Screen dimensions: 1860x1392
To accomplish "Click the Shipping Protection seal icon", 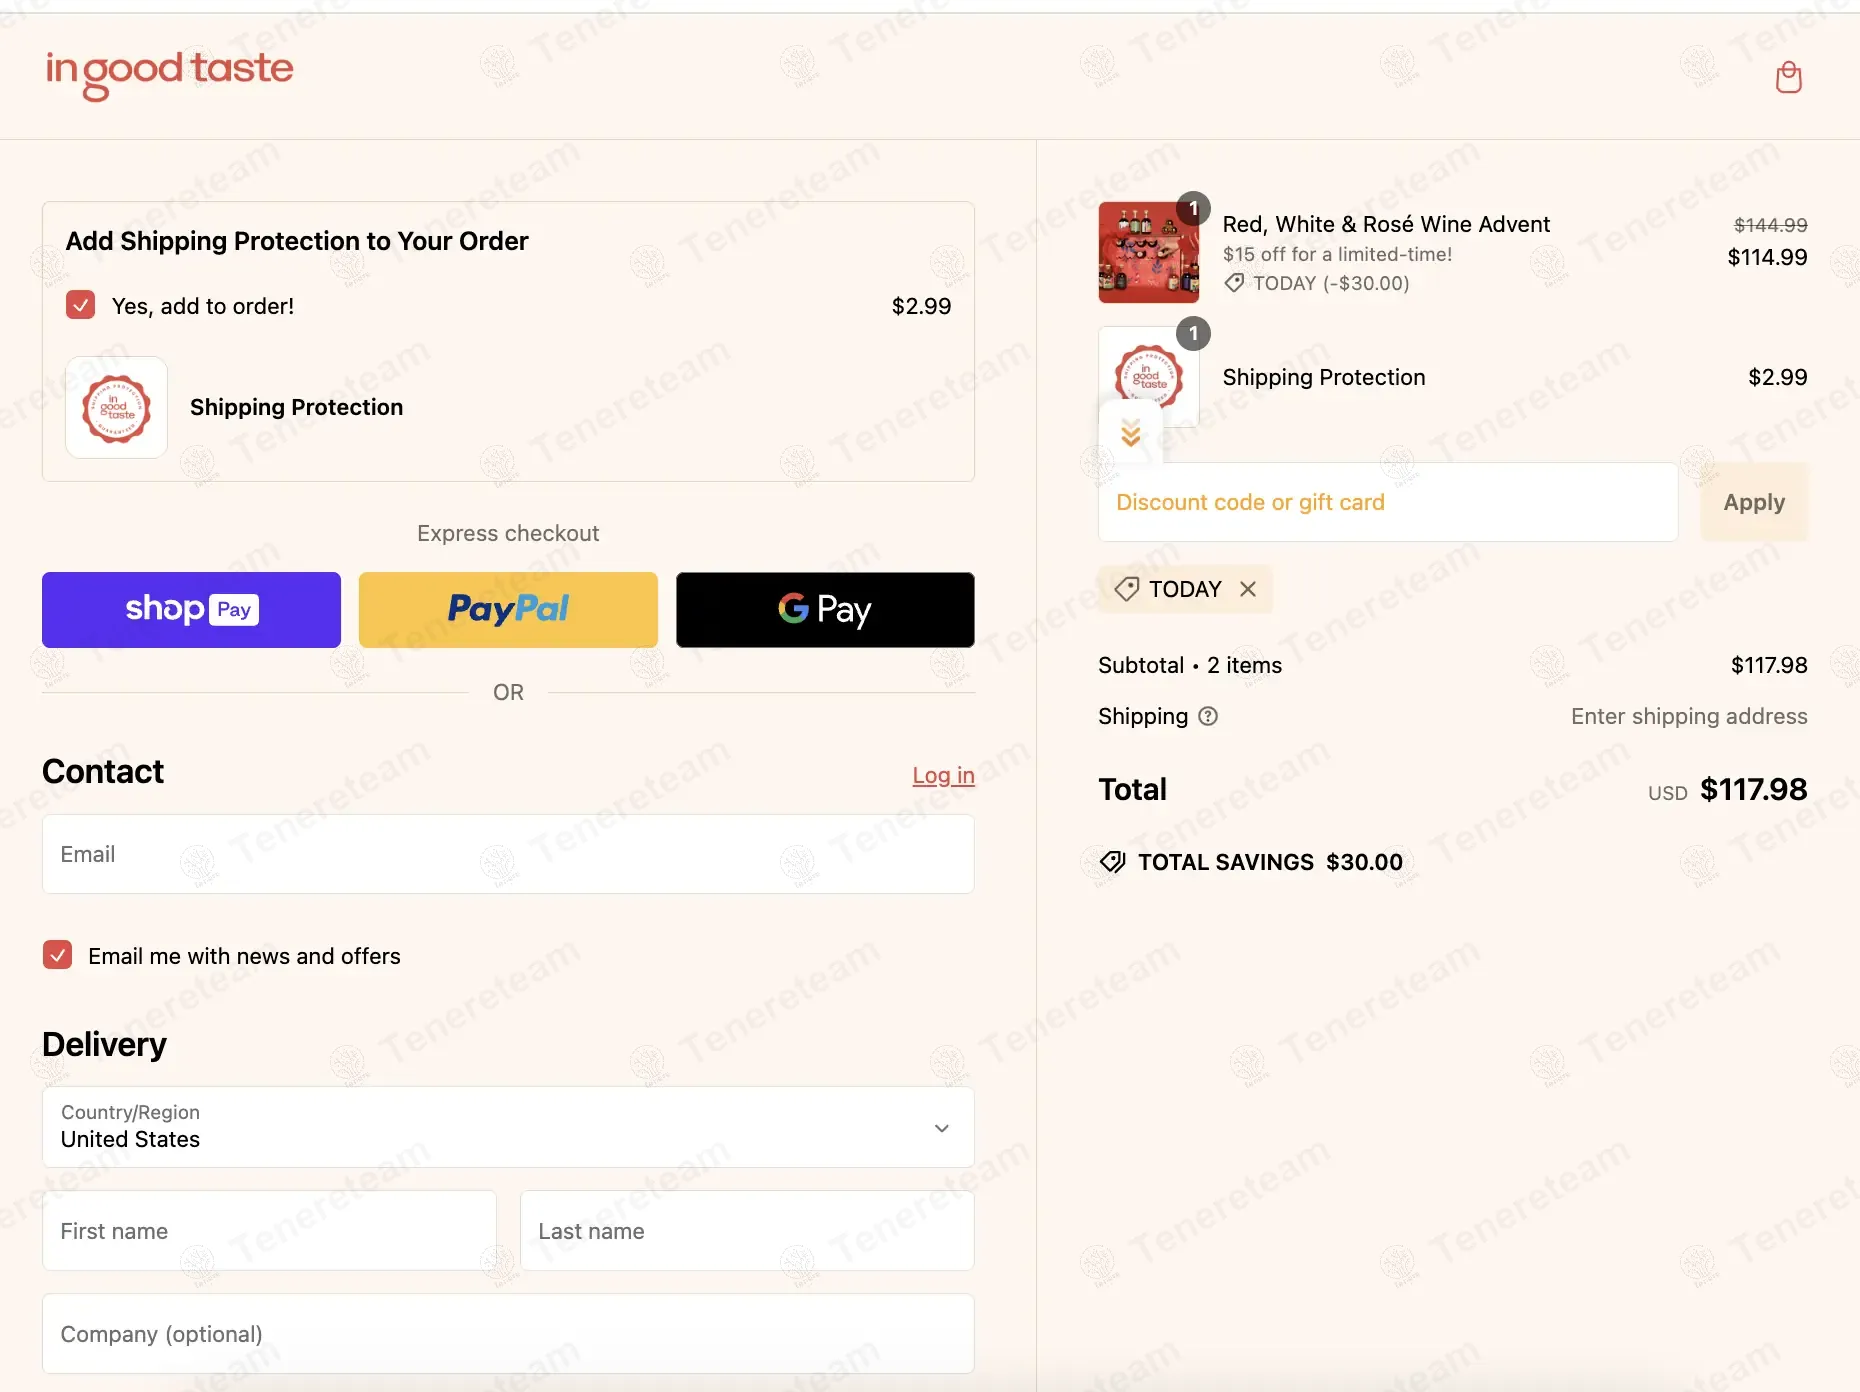I will [116, 408].
